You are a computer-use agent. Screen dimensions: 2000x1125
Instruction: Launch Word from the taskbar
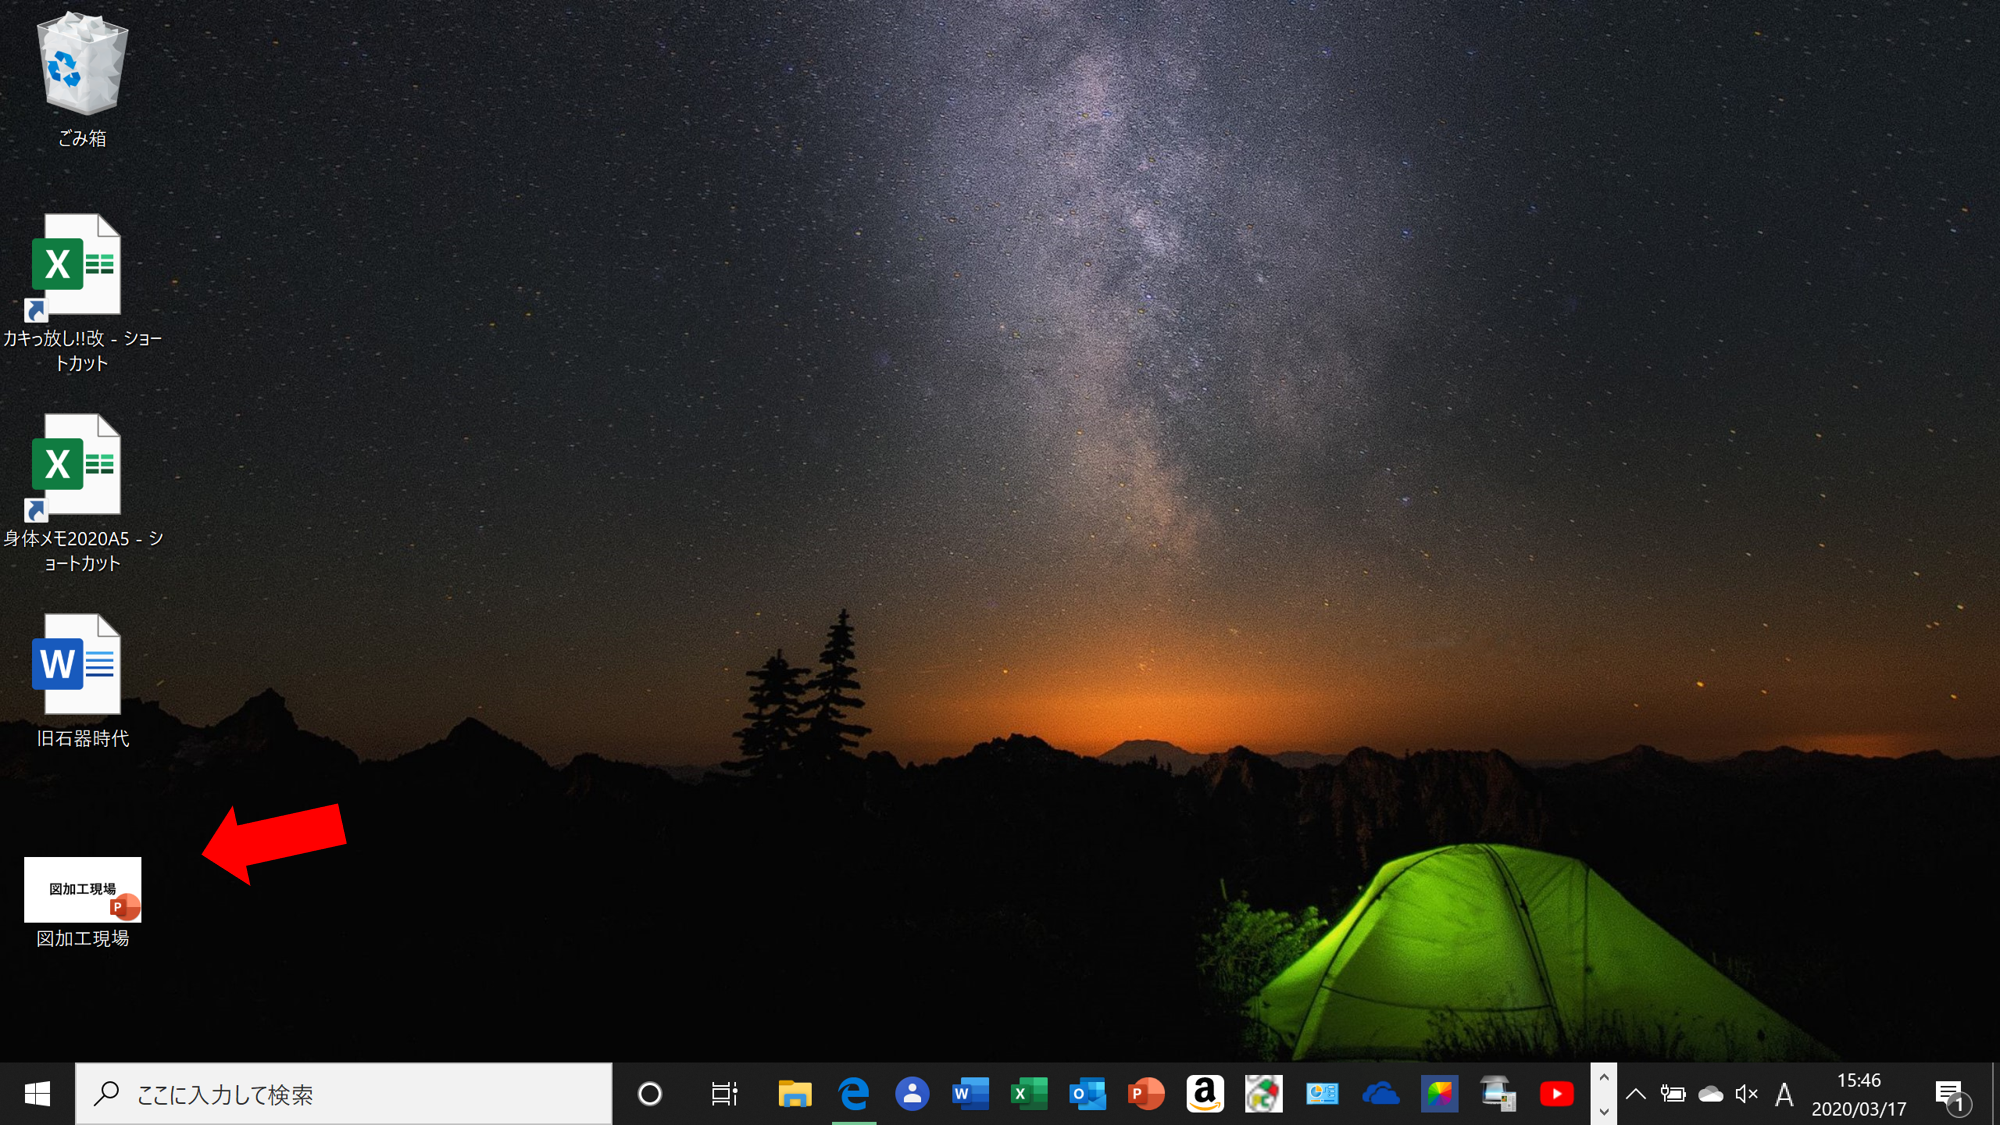pos(970,1094)
